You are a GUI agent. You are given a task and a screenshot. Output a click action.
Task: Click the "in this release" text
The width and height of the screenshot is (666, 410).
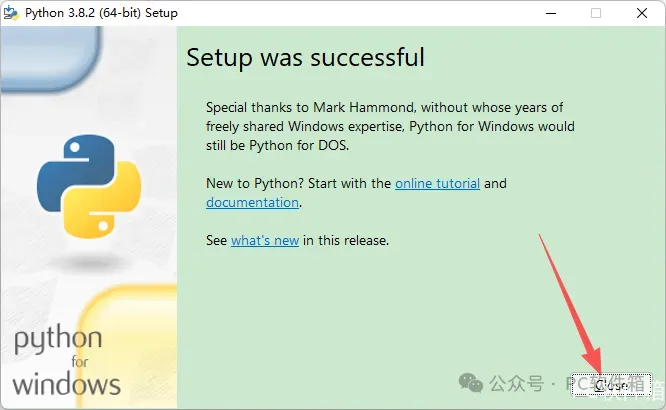point(346,240)
